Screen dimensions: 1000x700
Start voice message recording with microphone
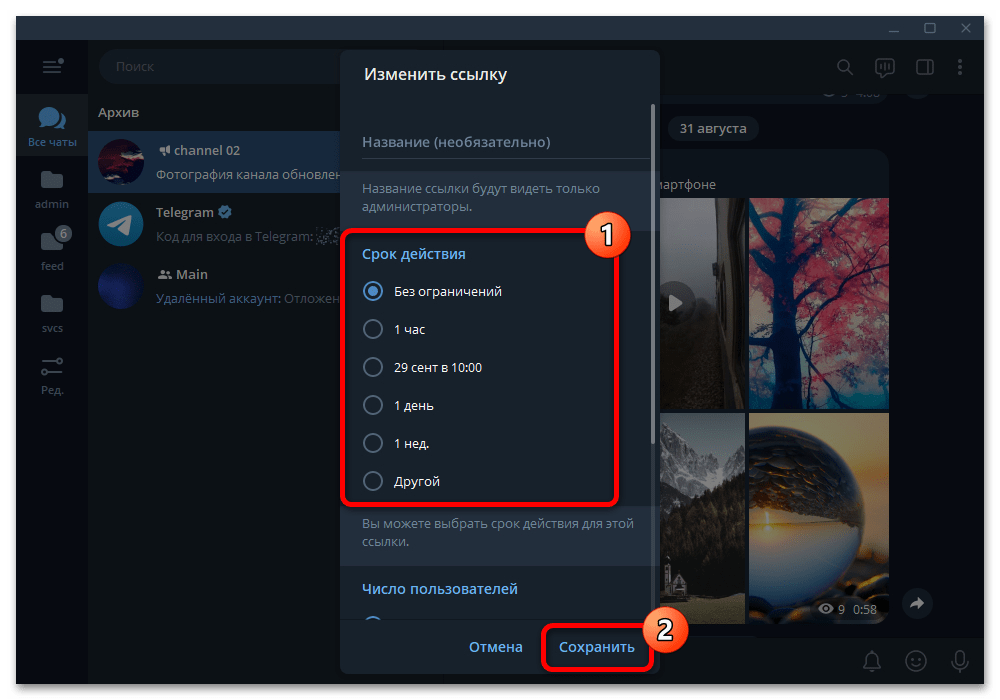959,661
